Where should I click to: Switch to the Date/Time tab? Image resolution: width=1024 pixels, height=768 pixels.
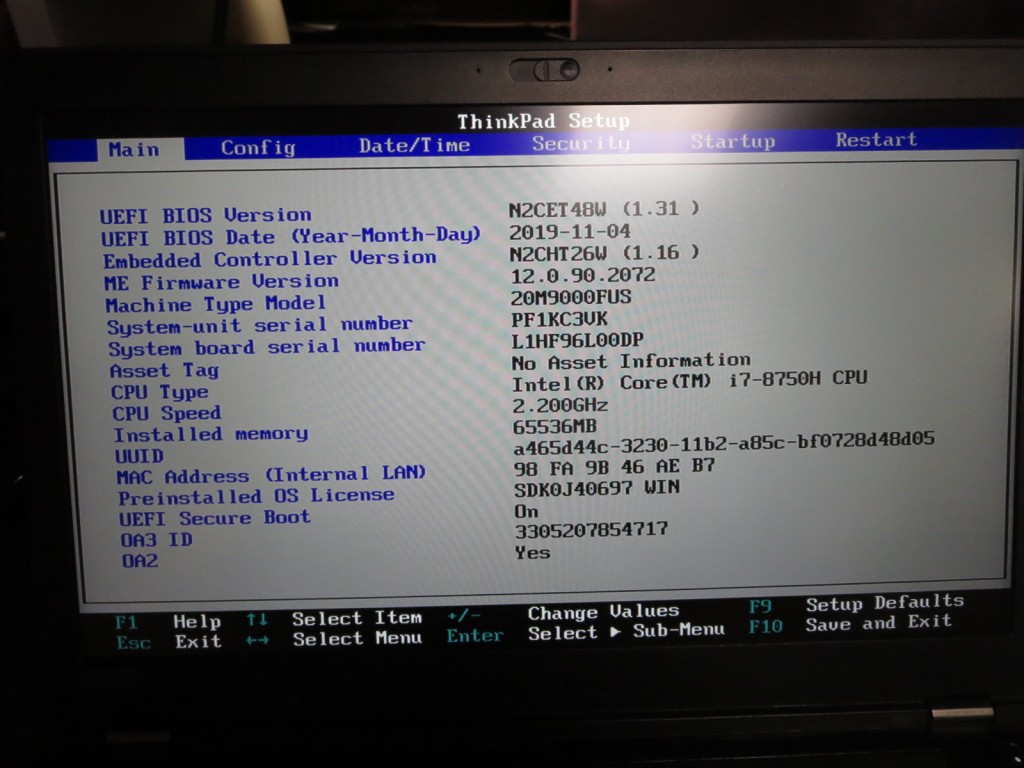[414, 145]
